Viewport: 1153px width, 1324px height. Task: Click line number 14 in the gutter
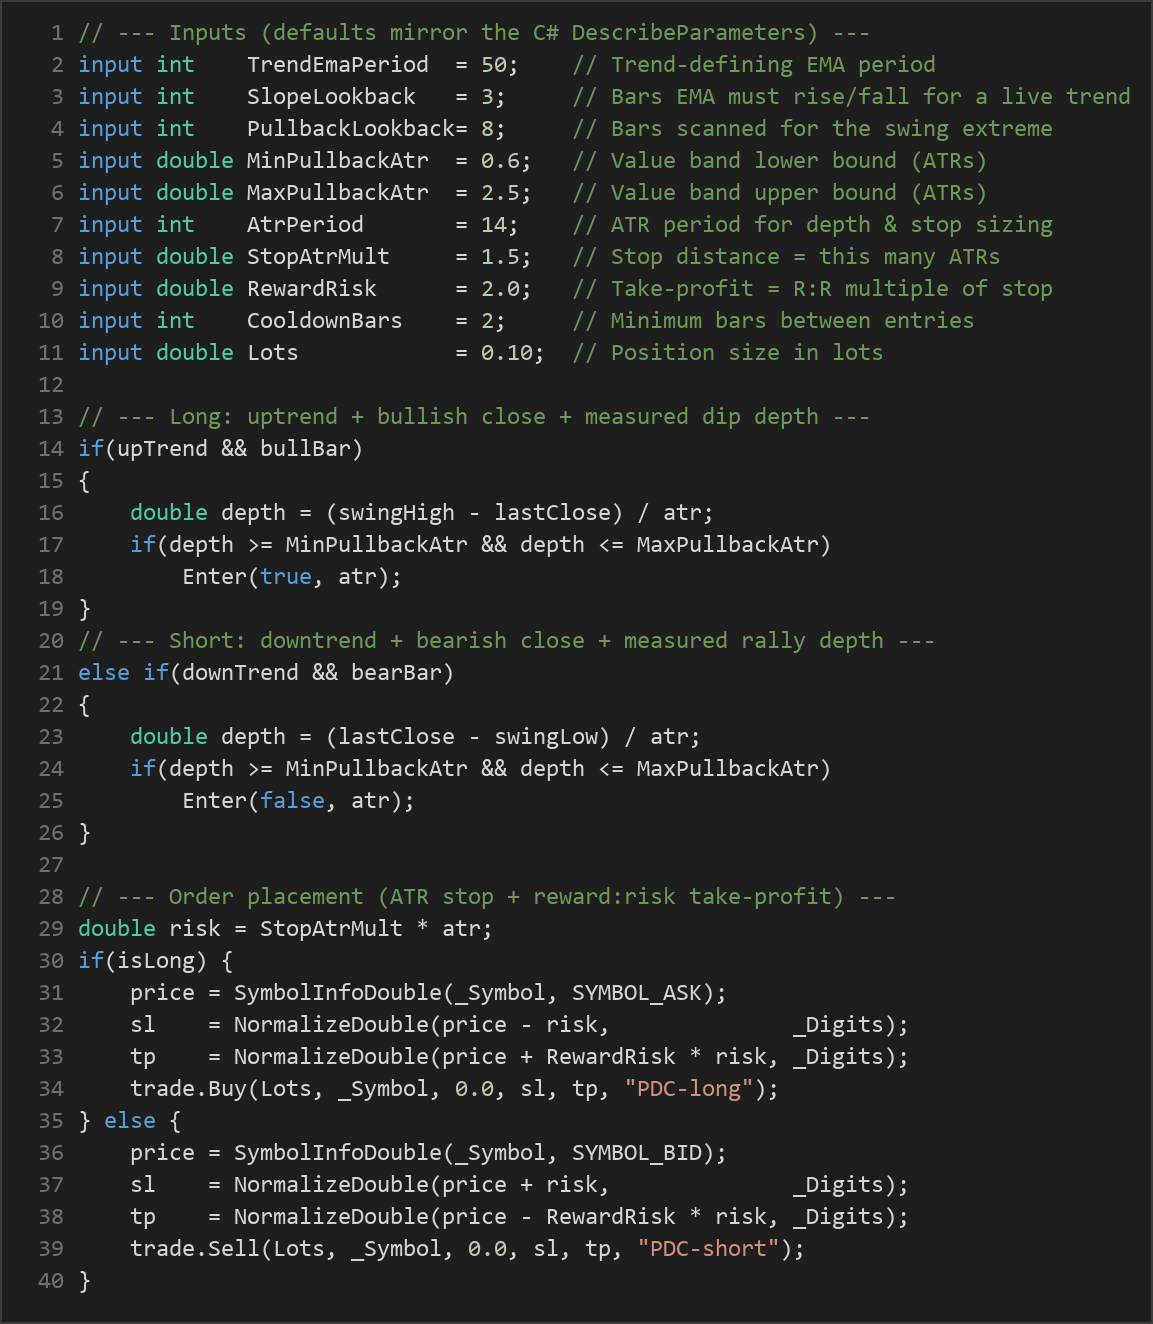[51, 449]
